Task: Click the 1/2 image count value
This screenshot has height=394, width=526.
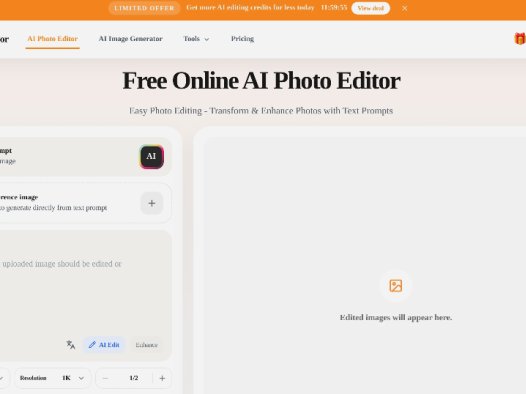Action: [x=134, y=378]
